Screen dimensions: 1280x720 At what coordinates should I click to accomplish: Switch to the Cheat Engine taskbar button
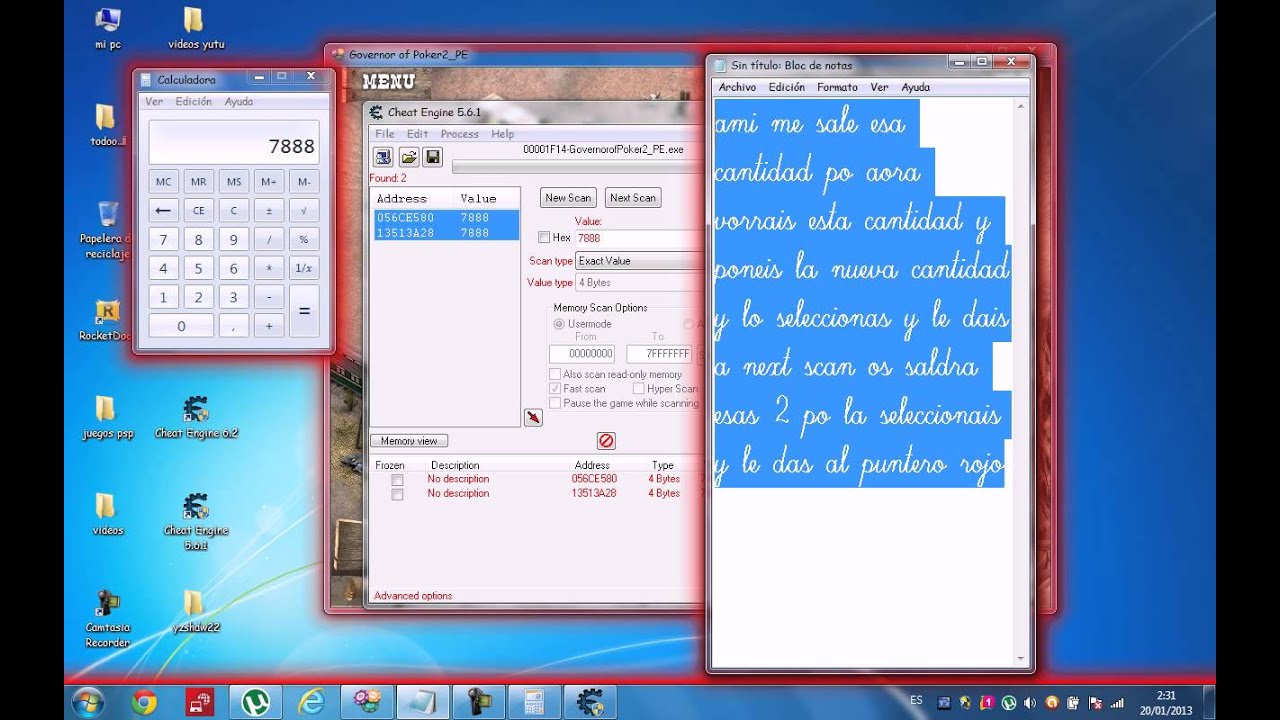click(x=591, y=702)
